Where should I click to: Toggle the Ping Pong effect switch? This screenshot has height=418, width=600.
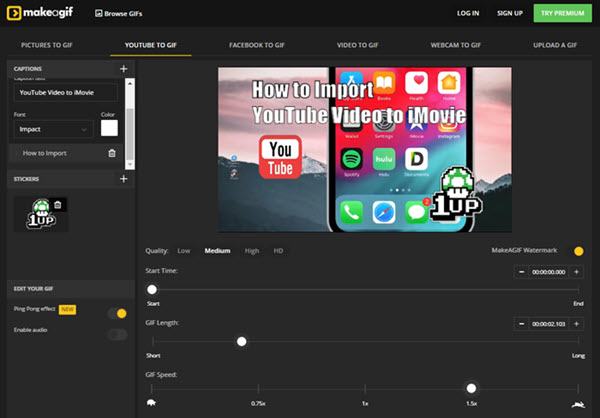117,314
